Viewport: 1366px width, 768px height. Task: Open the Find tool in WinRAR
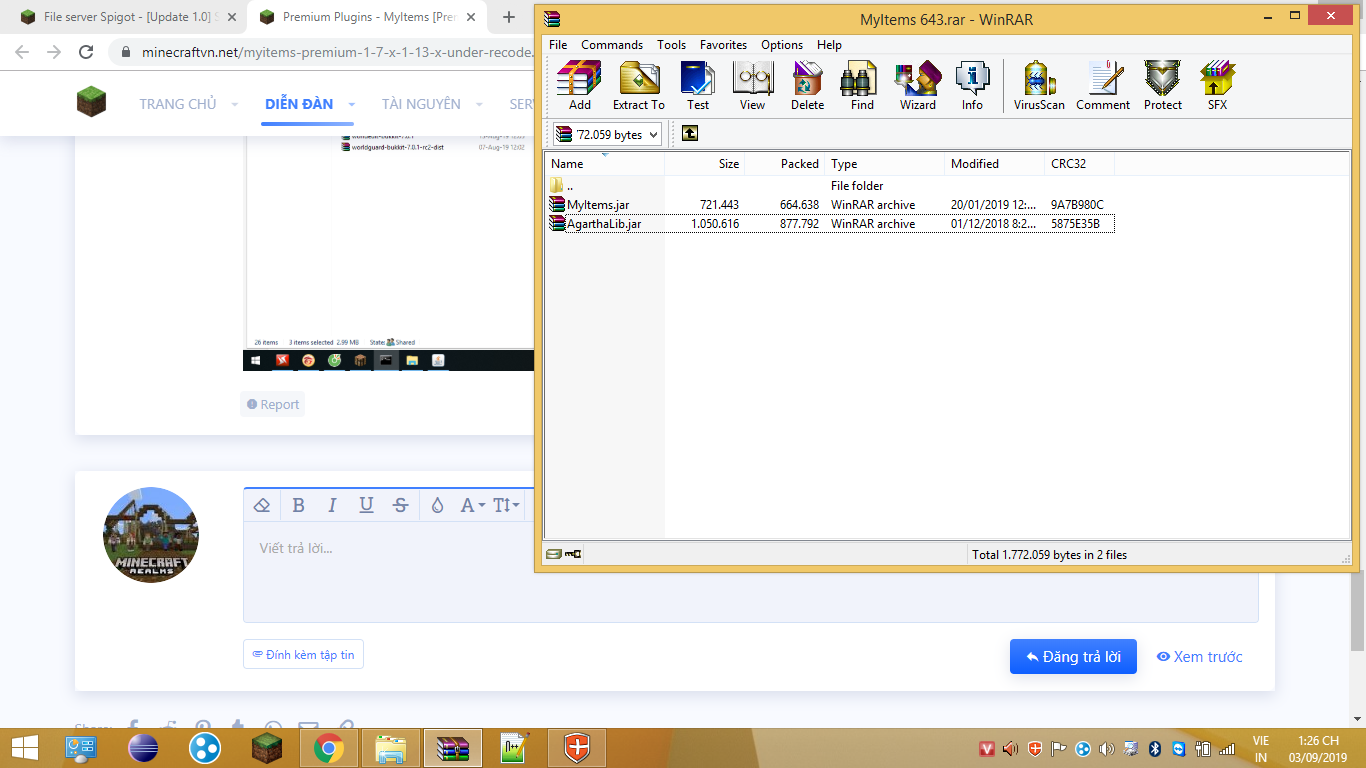[861, 85]
